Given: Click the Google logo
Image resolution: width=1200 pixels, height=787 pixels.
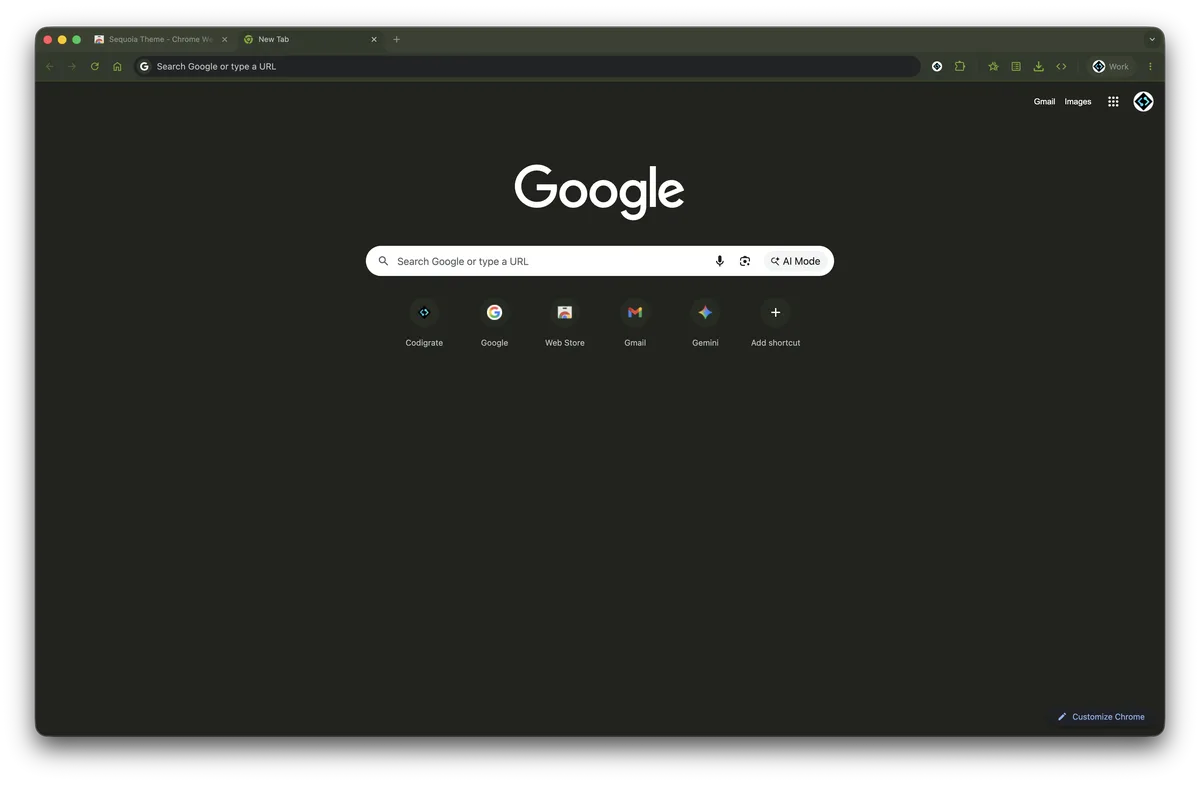Looking at the screenshot, I should point(600,192).
